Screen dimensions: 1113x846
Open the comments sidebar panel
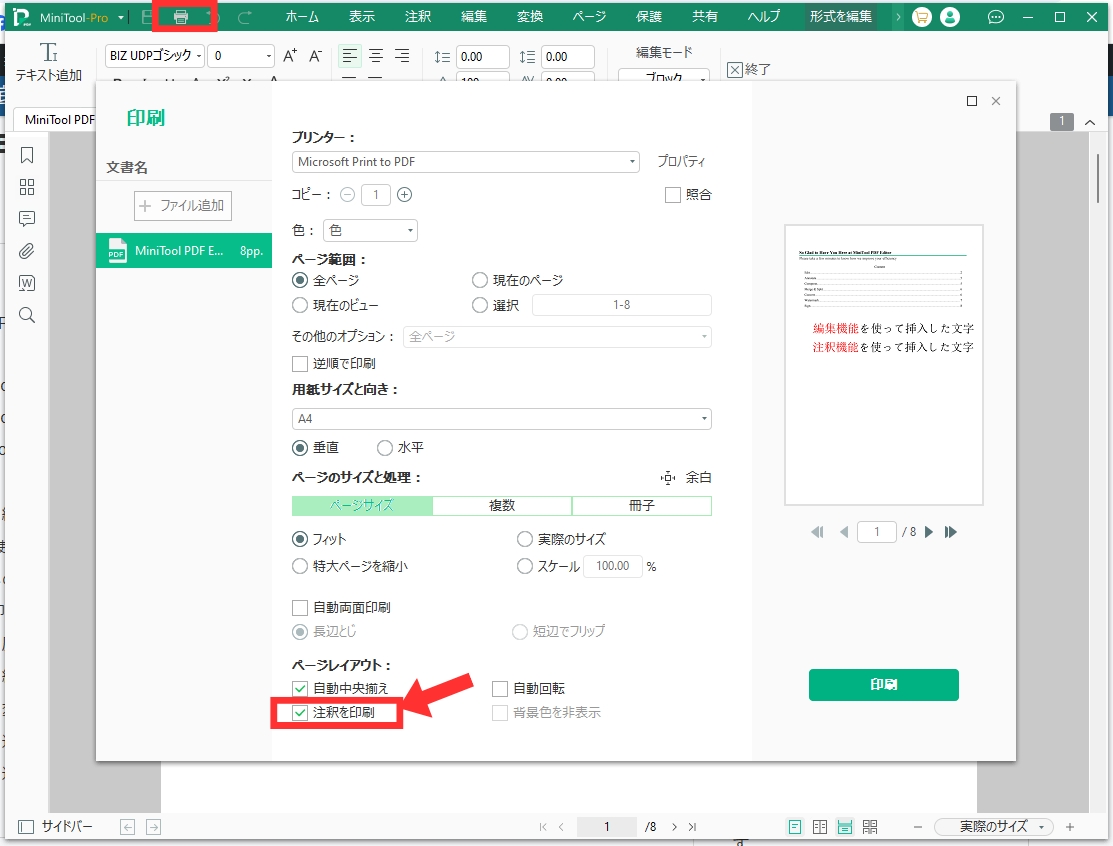click(27, 219)
